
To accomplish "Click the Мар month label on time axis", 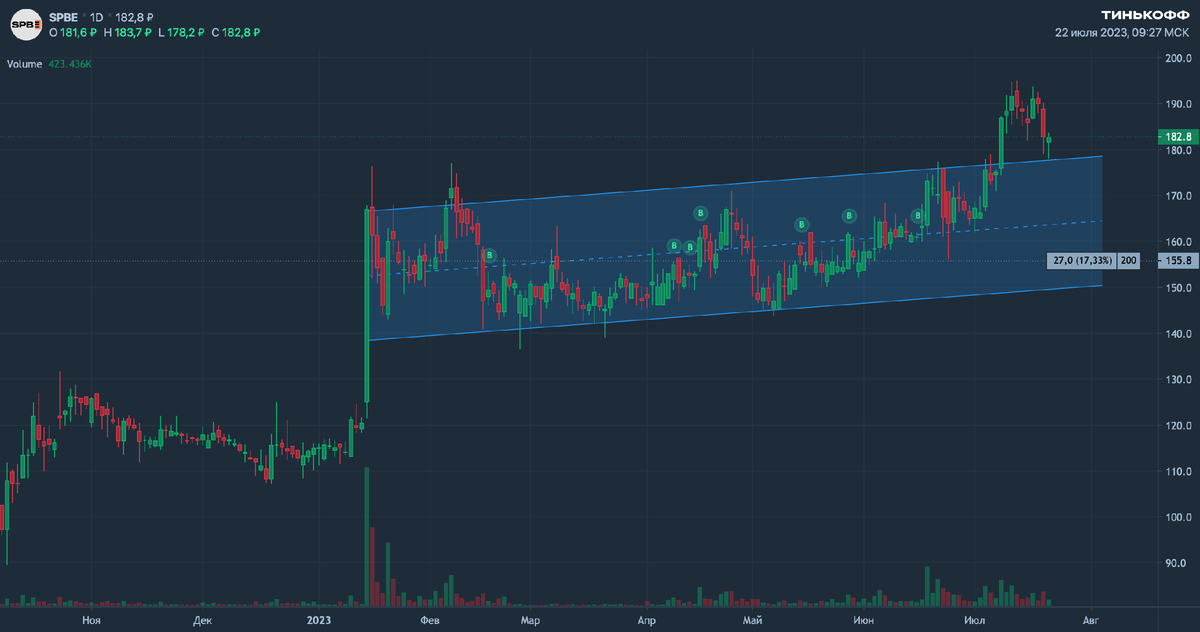I will click(531, 621).
